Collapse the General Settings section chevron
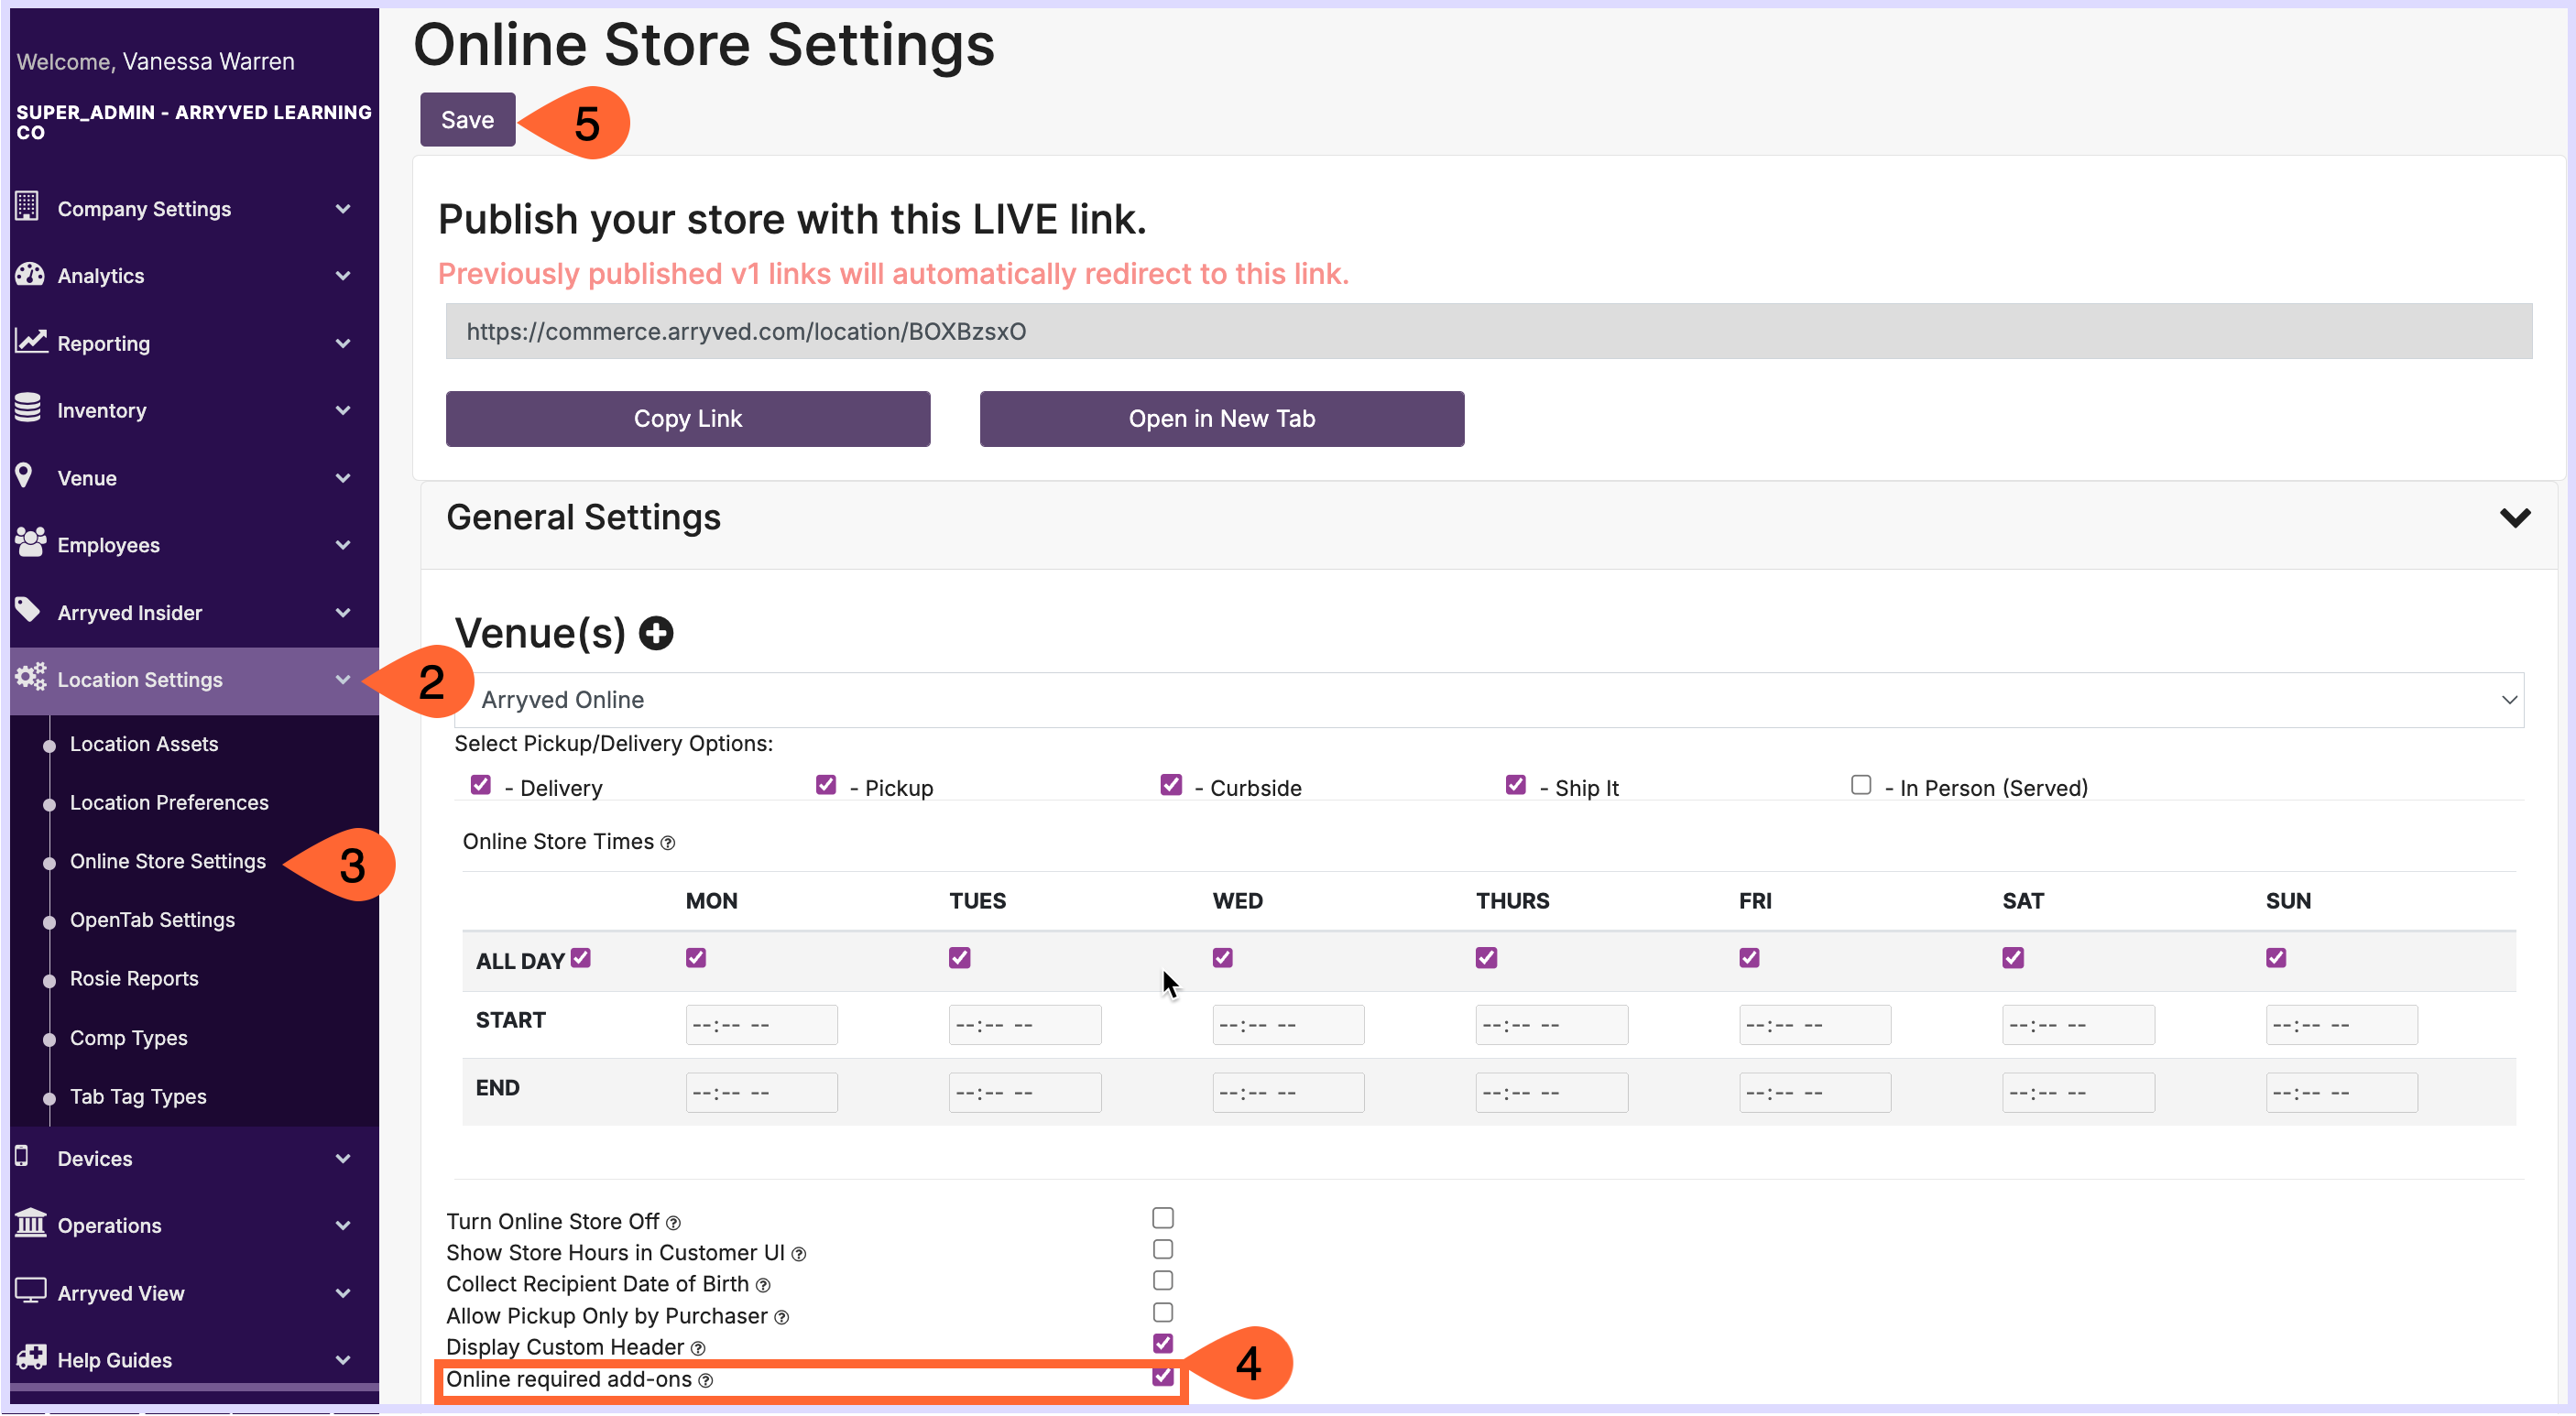 pyautogui.click(x=2514, y=518)
